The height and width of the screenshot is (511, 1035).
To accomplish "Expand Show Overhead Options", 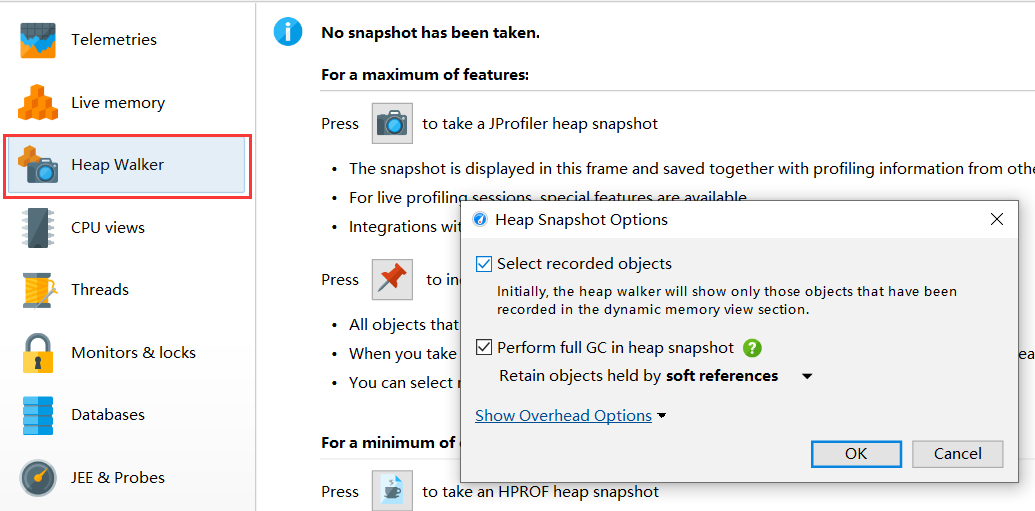I will (570, 416).
